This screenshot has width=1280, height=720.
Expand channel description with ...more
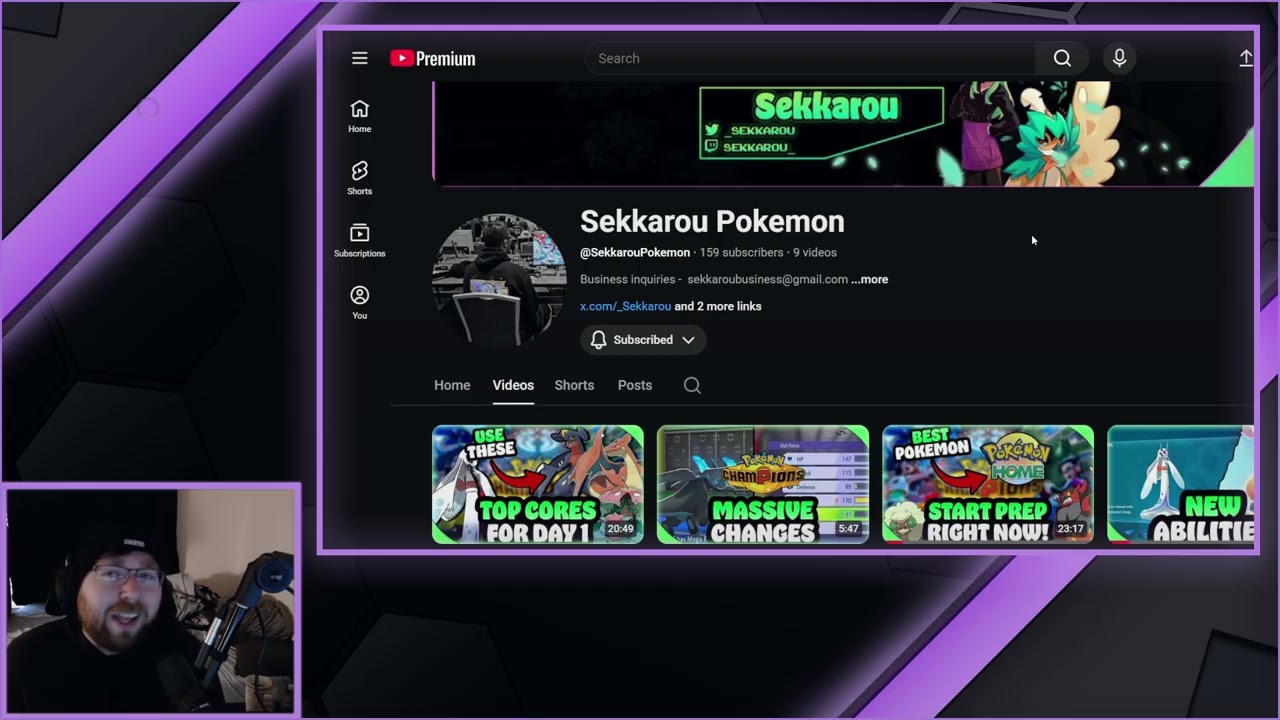pos(869,279)
